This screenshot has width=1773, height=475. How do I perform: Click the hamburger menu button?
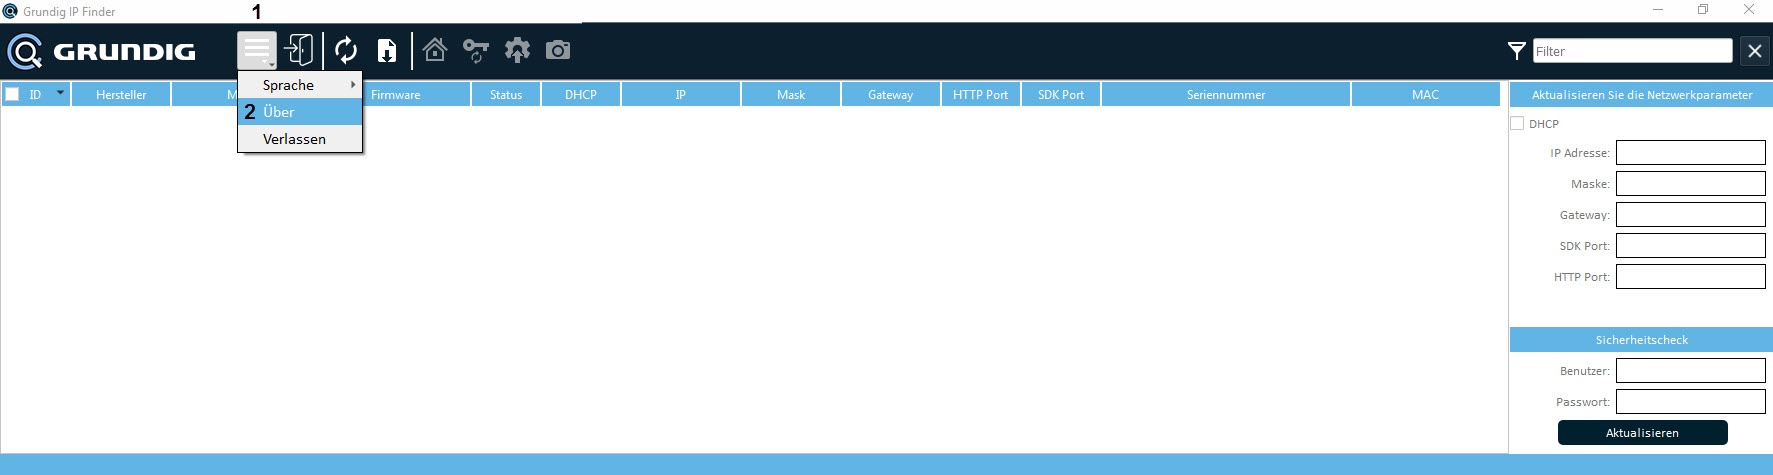tap(257, 50)
